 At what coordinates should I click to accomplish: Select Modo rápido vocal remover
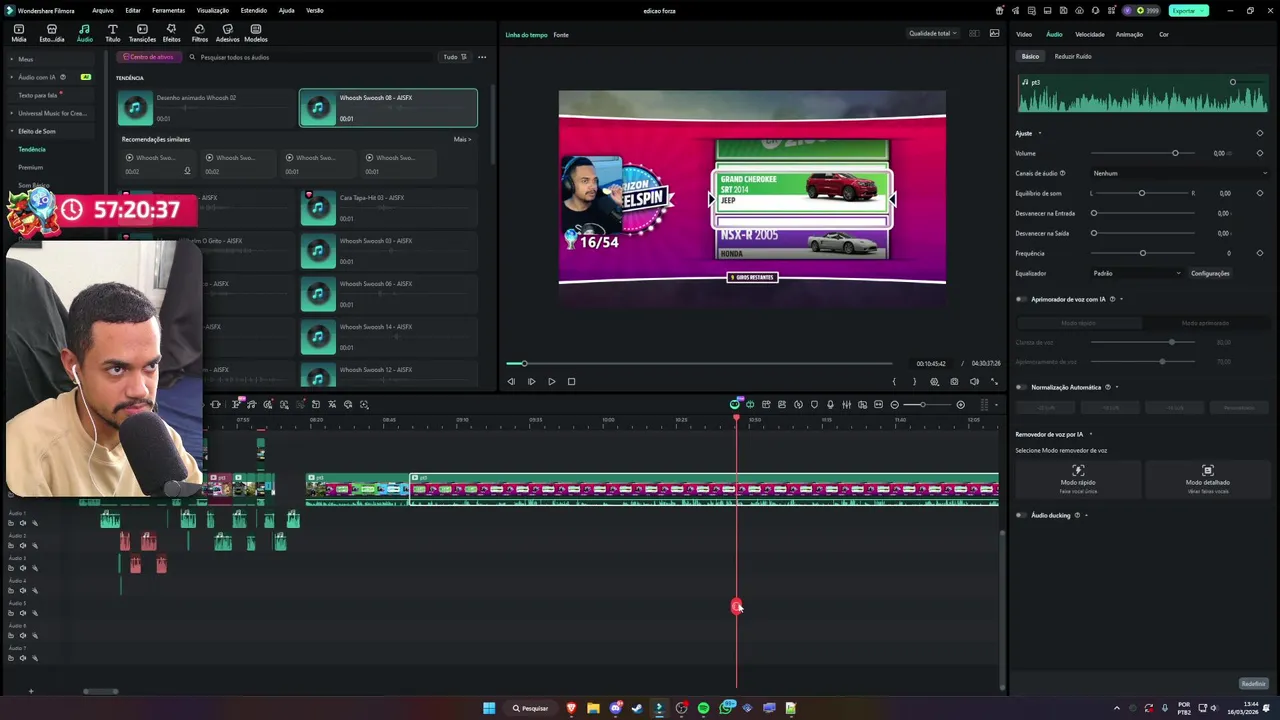[1077, 478]
